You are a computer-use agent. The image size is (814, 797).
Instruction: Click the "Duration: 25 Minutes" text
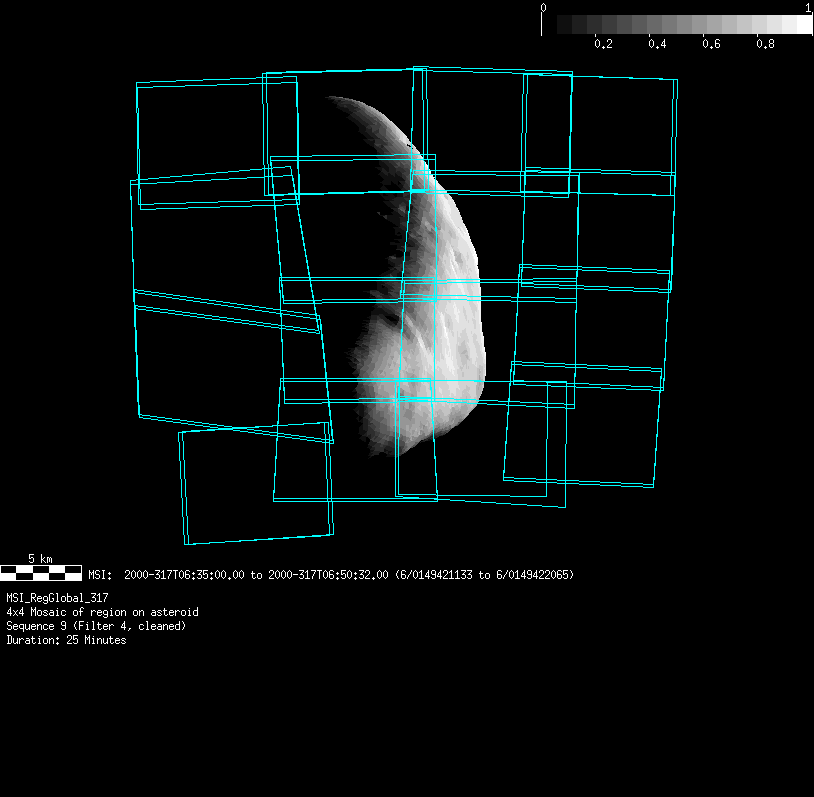pyautogui.click(x=66, y=640)
